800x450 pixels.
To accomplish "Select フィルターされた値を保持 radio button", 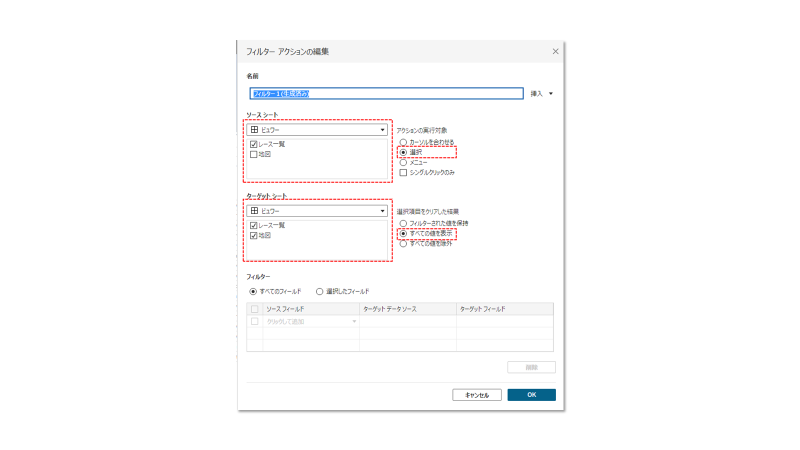I will click(403, 223).
